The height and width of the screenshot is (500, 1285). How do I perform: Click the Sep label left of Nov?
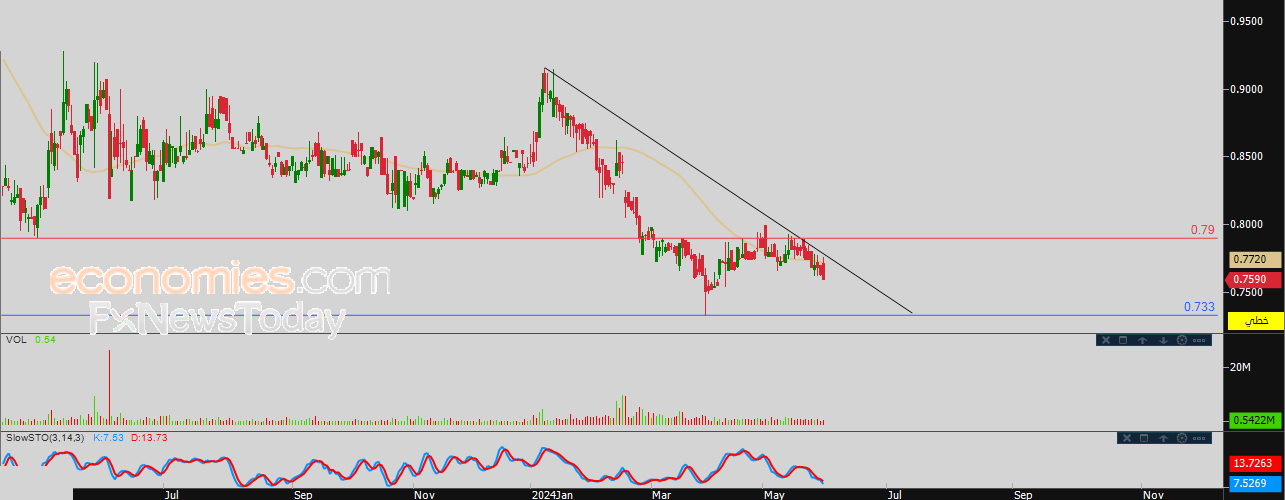click(x=303, y=494)
